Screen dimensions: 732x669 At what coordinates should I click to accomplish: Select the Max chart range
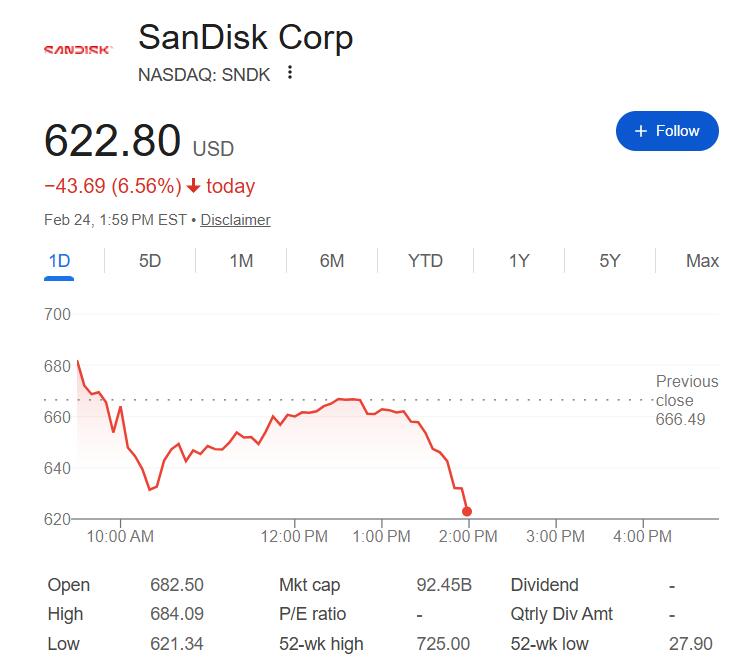702,261
